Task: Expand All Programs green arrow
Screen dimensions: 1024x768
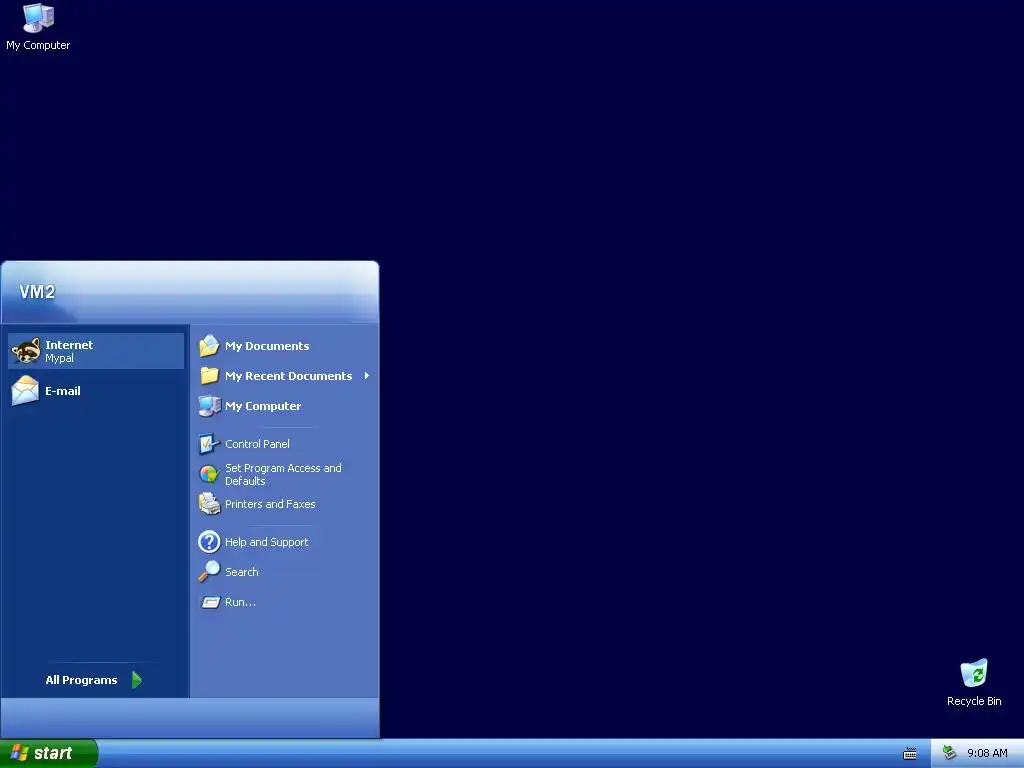Action: [136, 680]
